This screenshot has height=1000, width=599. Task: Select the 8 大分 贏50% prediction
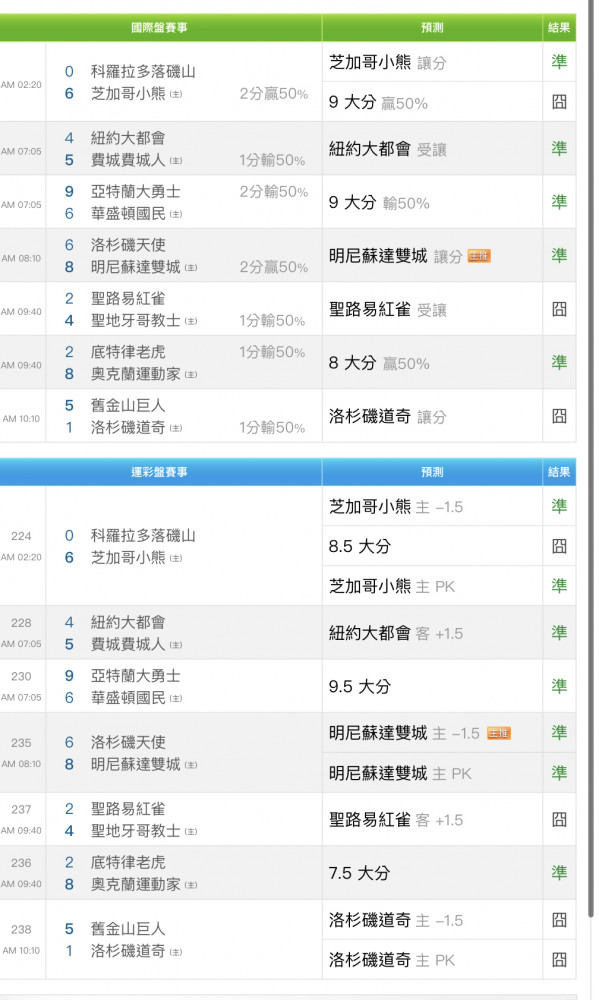[x=379, y=363]
